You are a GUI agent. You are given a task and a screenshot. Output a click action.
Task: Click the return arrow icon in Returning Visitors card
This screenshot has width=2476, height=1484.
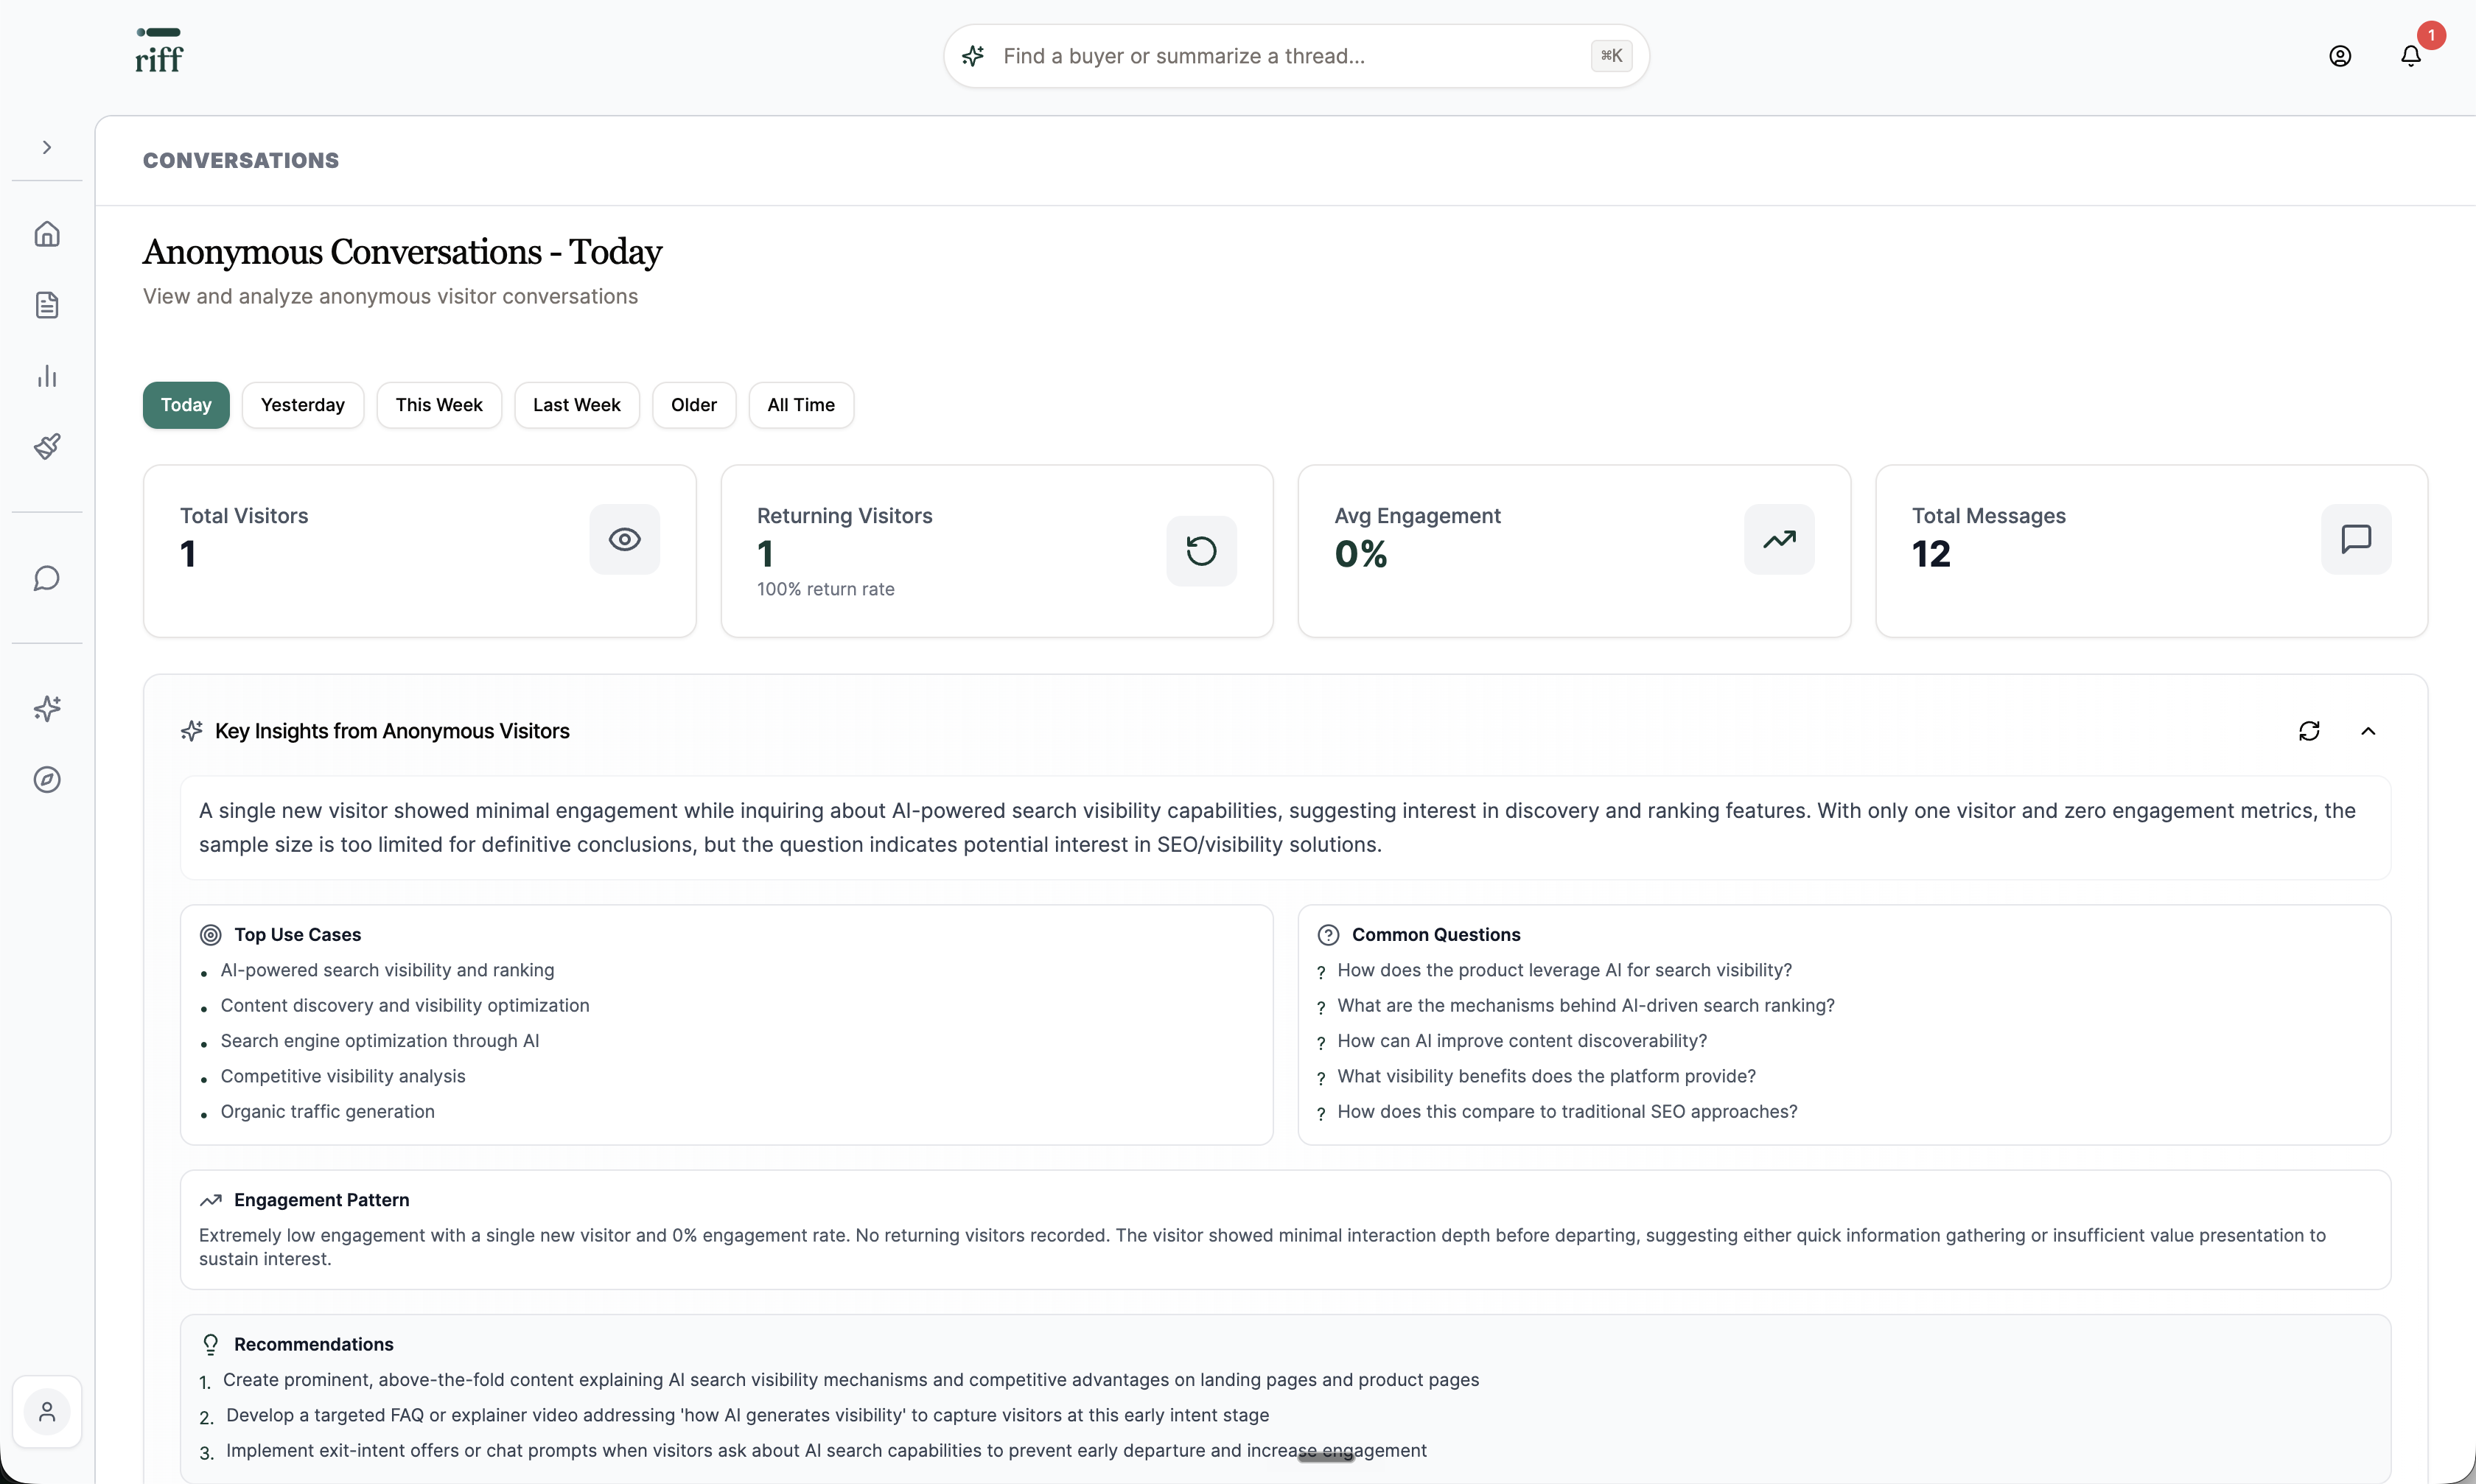(x=1202, y=551)
